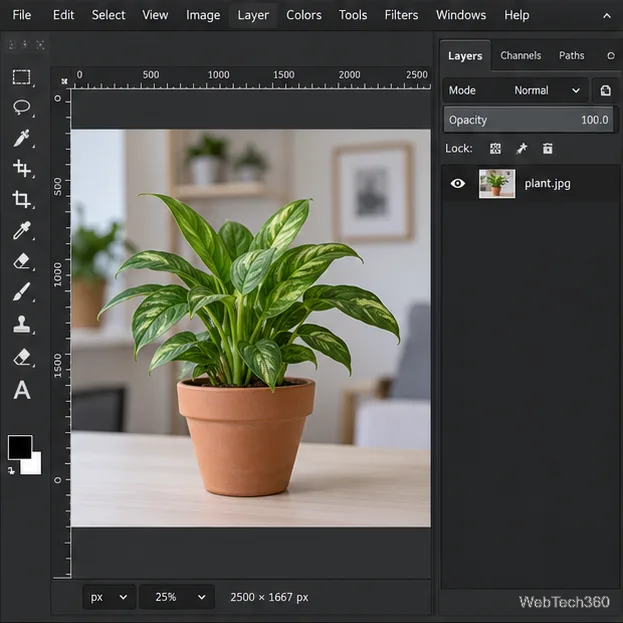This screenshot has height=623, width=623.
Task: Toggle the wand-shaped lock icon
Action: (x=522, y=149)
